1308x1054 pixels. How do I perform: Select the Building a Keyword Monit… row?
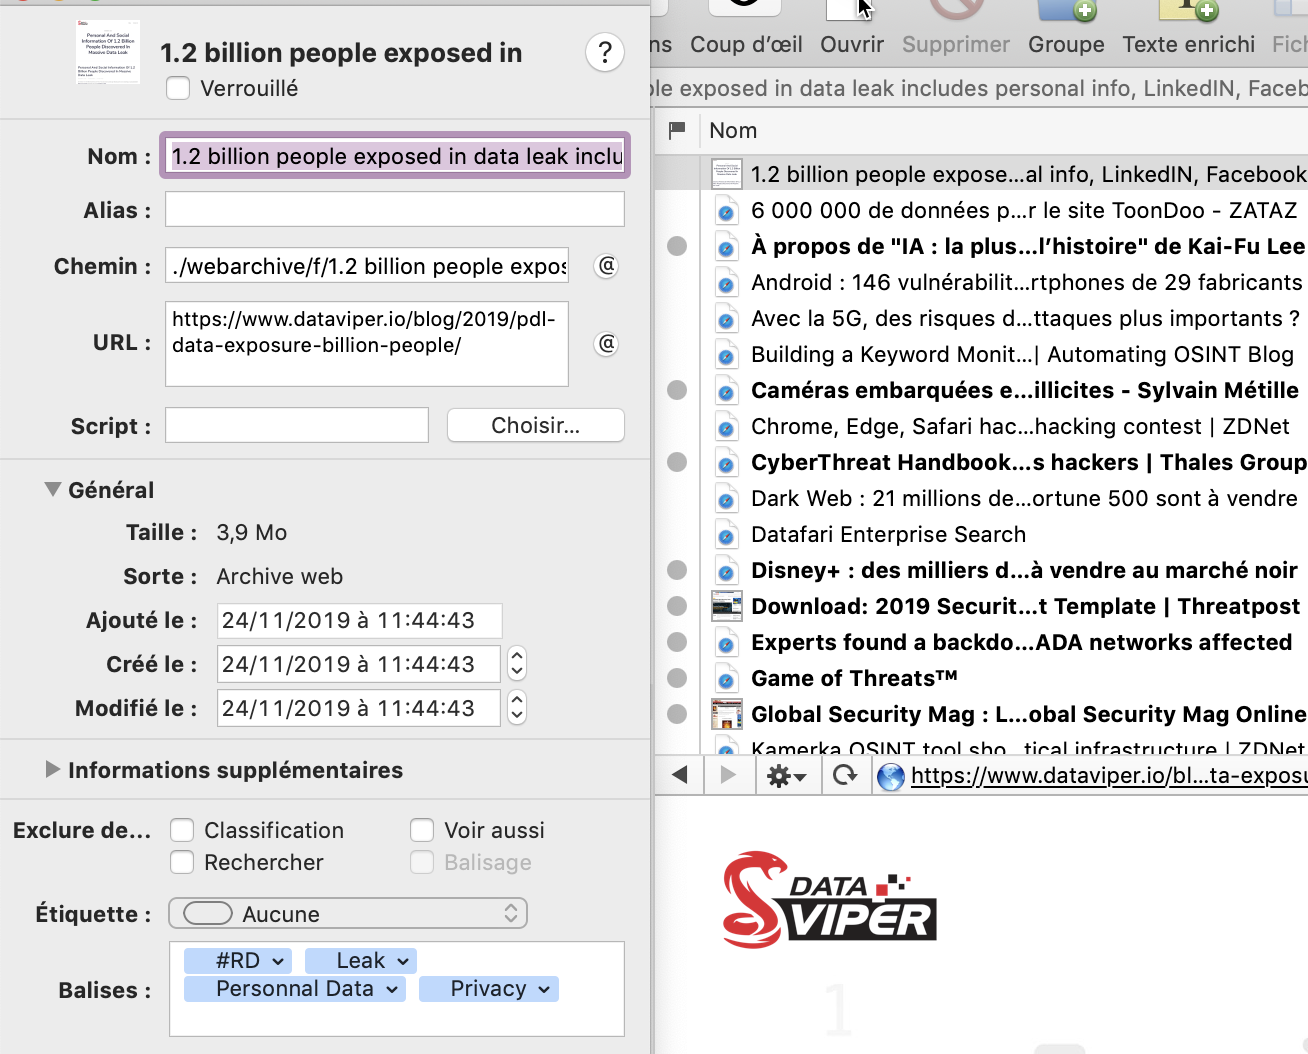point(981,354)
